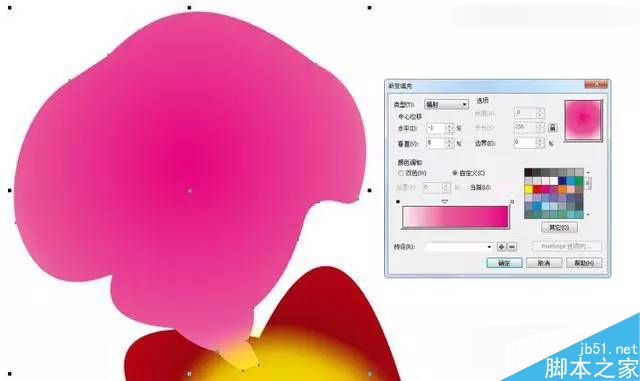Click the remove preset minus icon
This screenshot has height=381, width=640.
512,247
